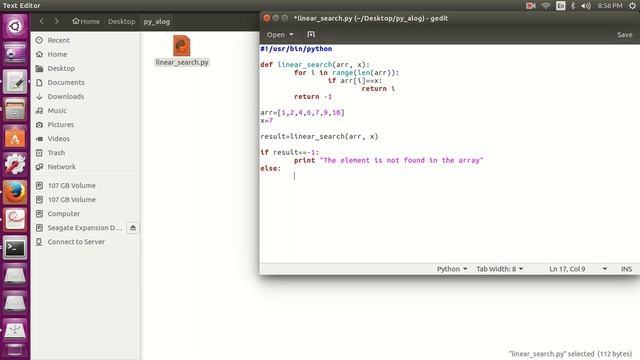Click the result=linear_search(arr, x) line
This screenshot has width=640, height=360.
tap(319, 136)
